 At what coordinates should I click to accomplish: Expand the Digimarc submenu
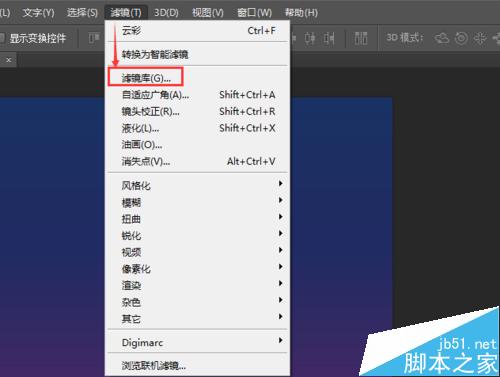[x=197, y=342]
